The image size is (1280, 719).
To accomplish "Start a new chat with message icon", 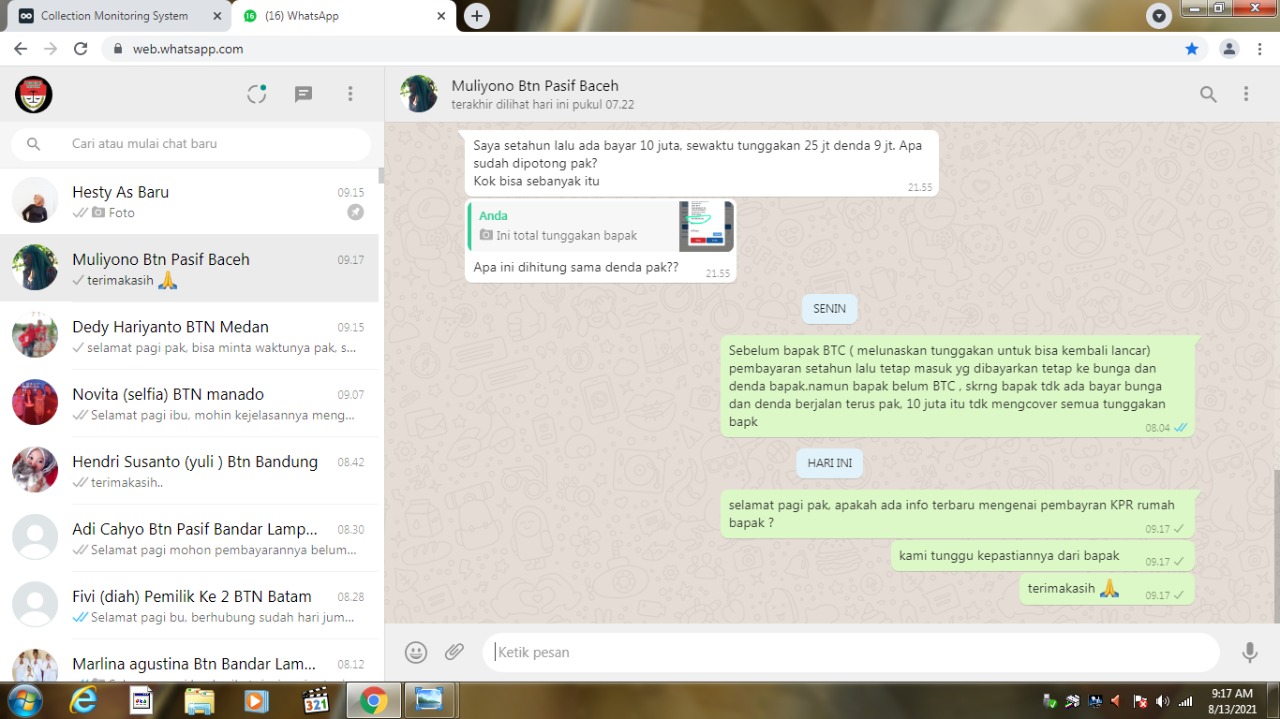I will (303, 94).
